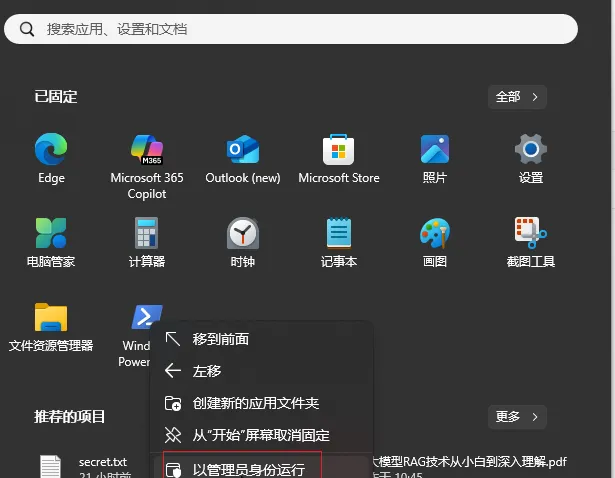Open 文件资源管理器 file explorer
Image resolution: width=615 pixels, height=478 pixels.
51,327
